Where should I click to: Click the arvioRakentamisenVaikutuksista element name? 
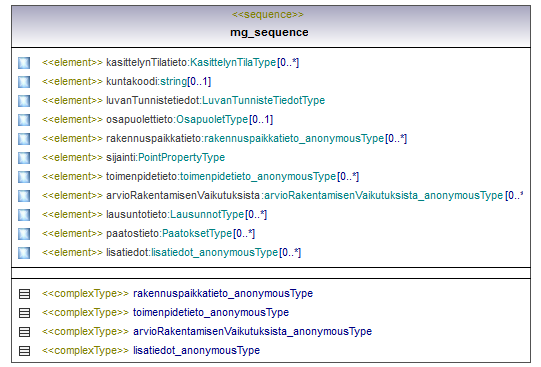[183, 196]
